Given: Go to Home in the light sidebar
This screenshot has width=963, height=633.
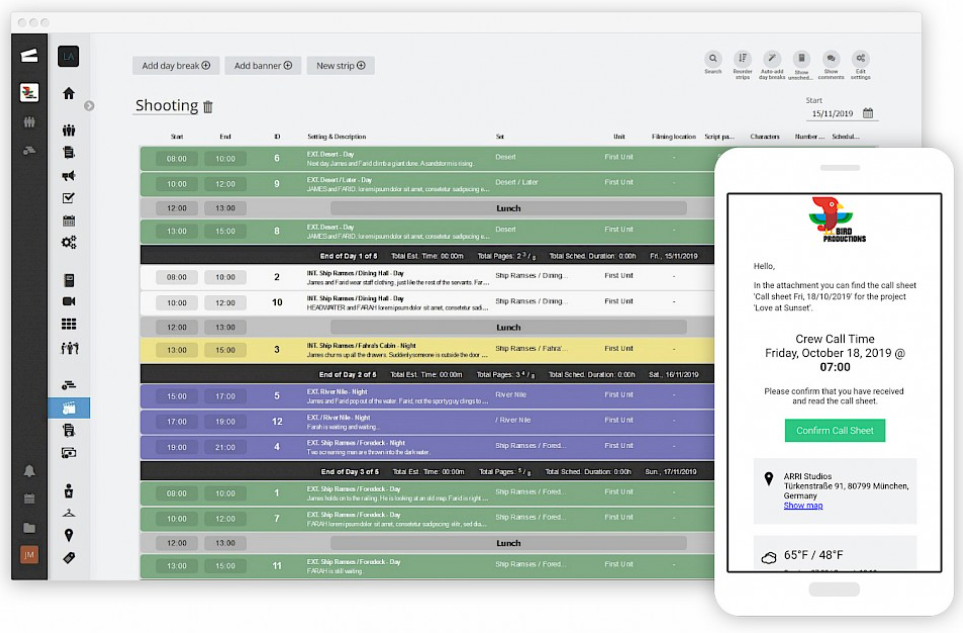Looking at the screenshot, I should click(69, 93).
